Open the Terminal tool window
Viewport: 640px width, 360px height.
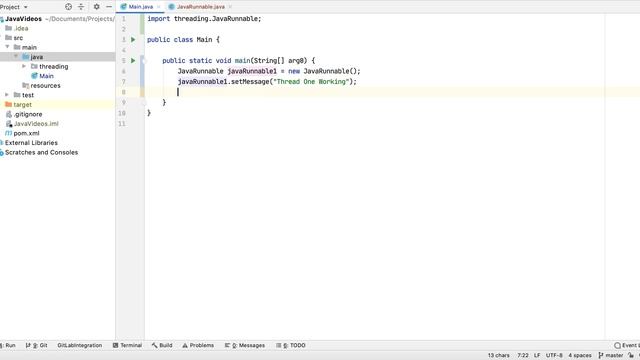tap(127, 345)
